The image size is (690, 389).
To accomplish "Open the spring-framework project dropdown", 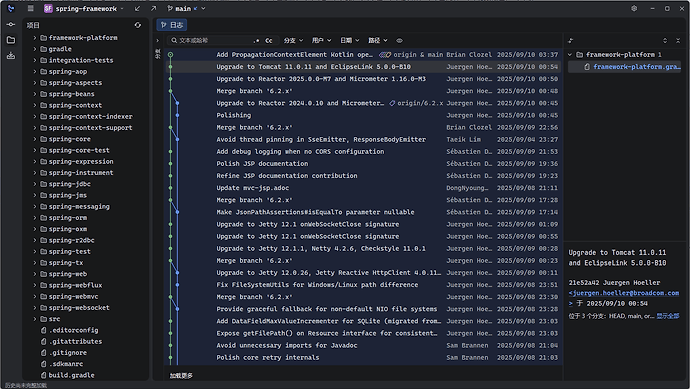I will (x=84, y=8).
